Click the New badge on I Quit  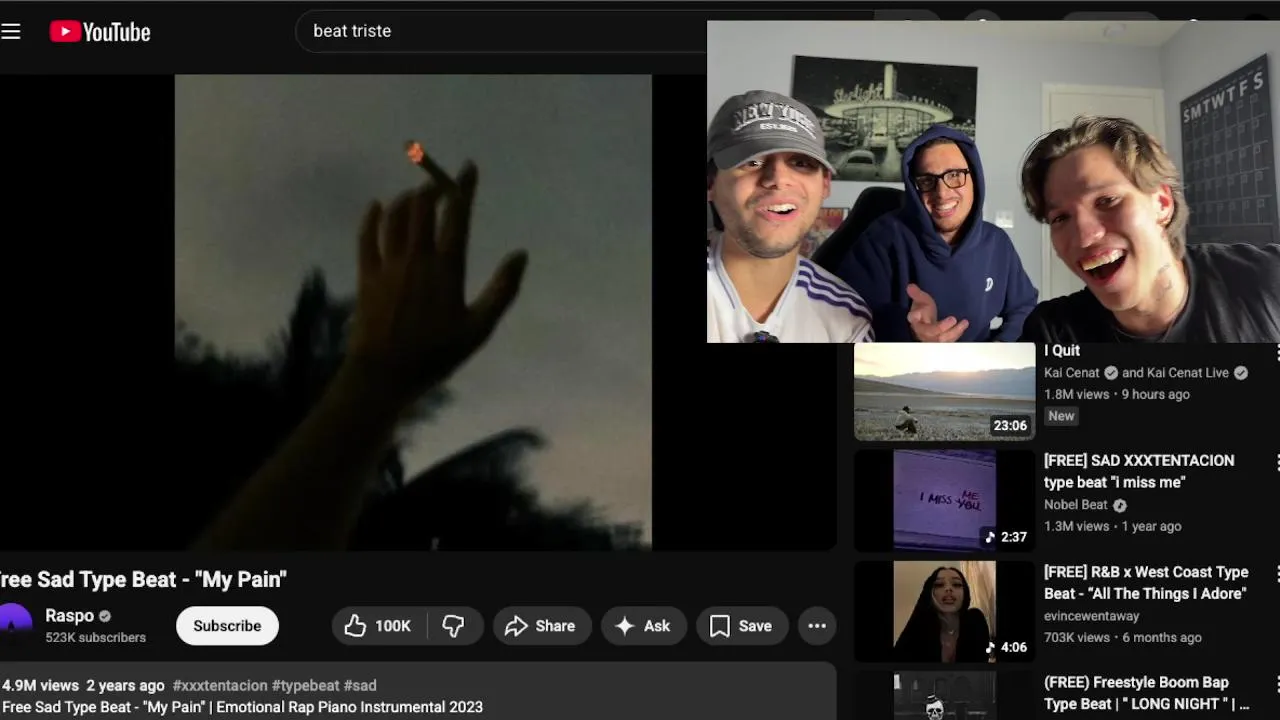pos(1061,416)
